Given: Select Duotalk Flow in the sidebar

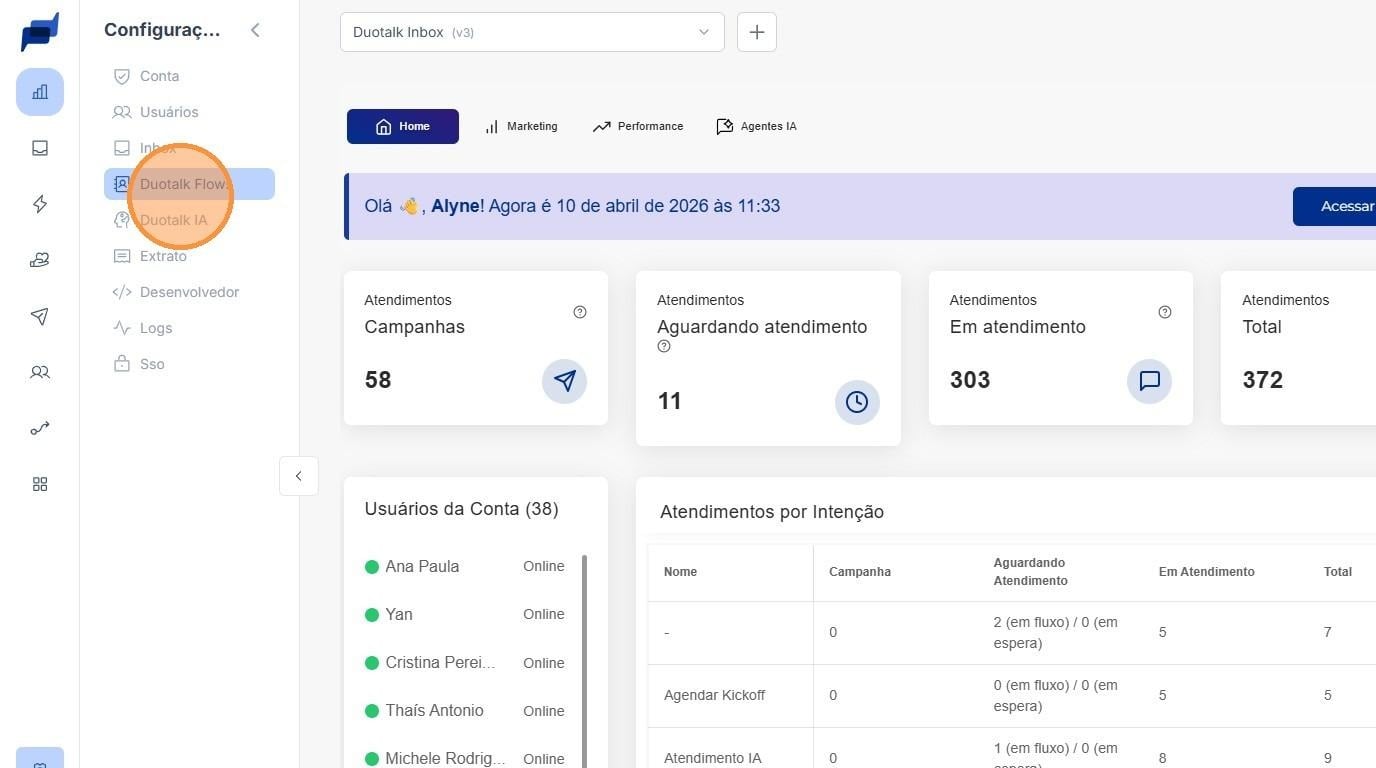Looking at the screenshot, I should coord(189,184).
